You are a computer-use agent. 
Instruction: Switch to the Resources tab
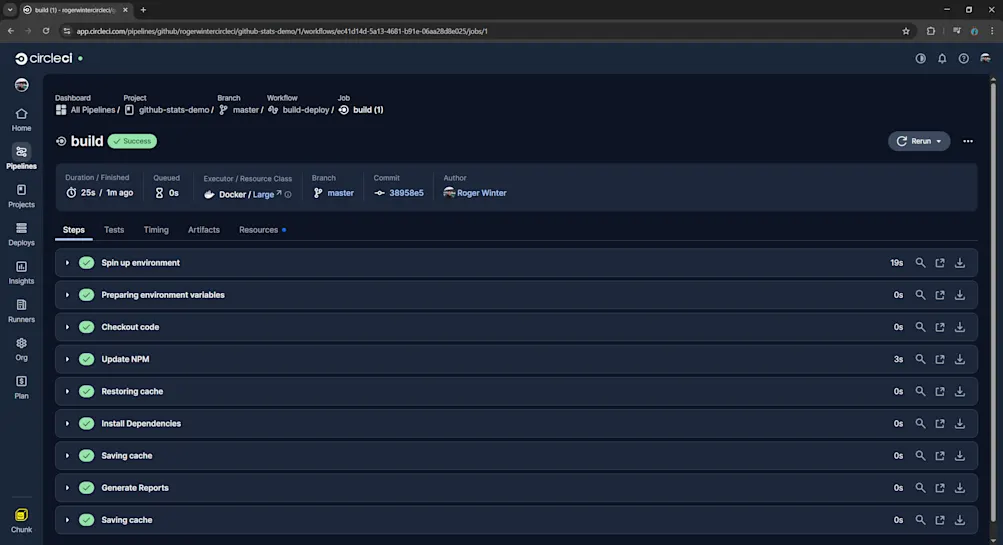point(262,230)
